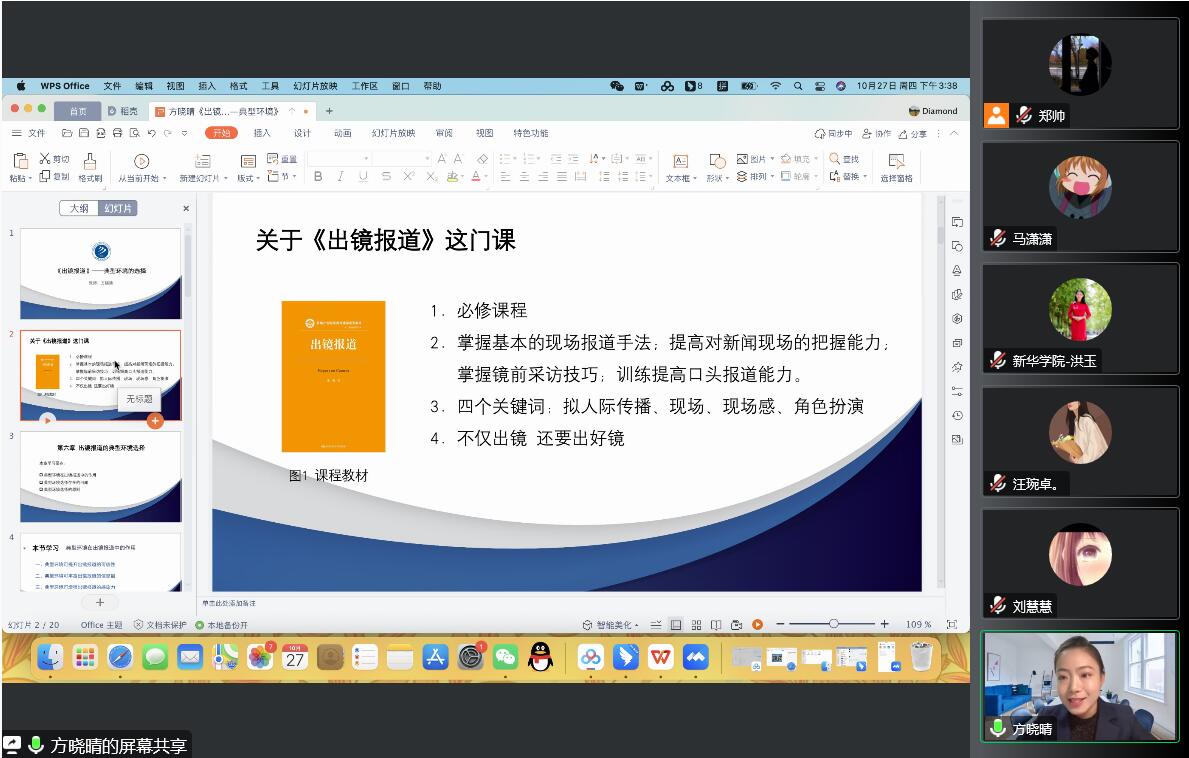Click the orange slideshow play button in status bar
This screenshot has height=758, width=1189.
[757, 625]
